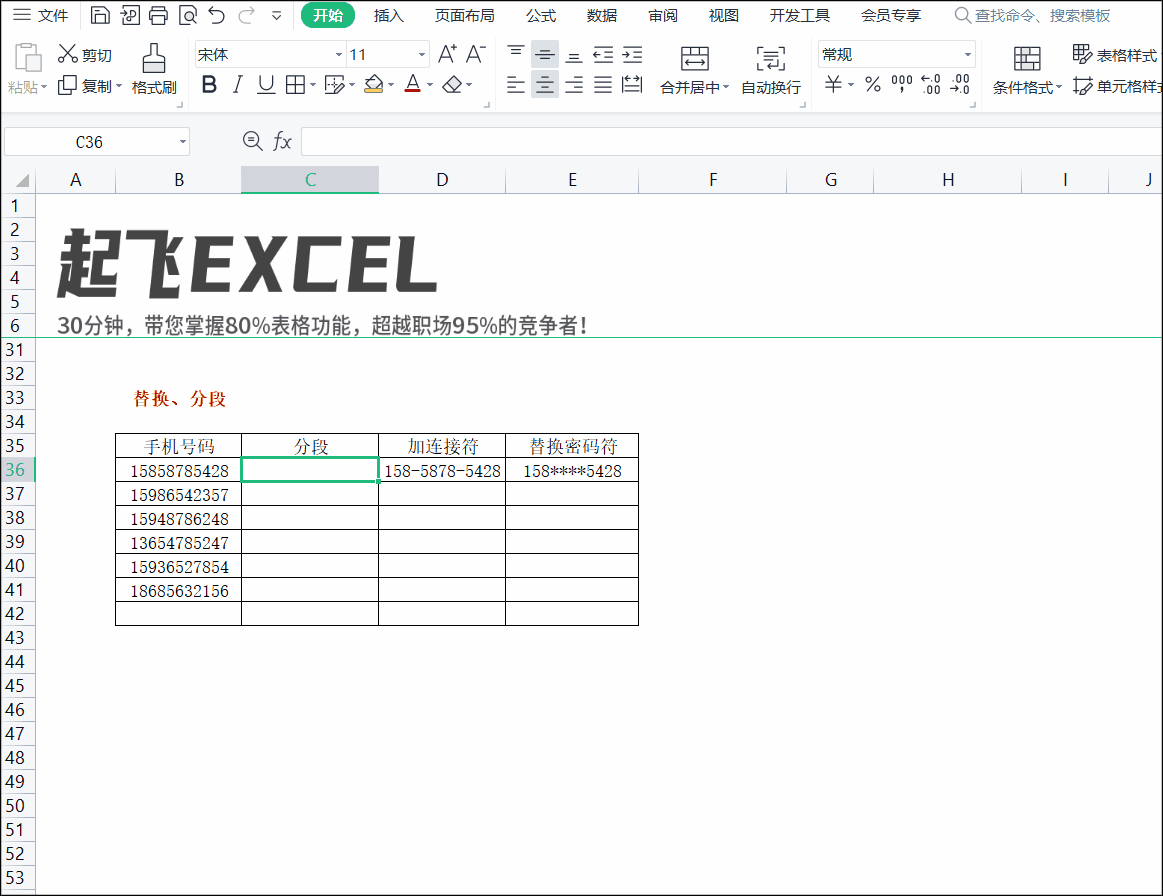Apply justify alignment icon

(x=603, y=85)
